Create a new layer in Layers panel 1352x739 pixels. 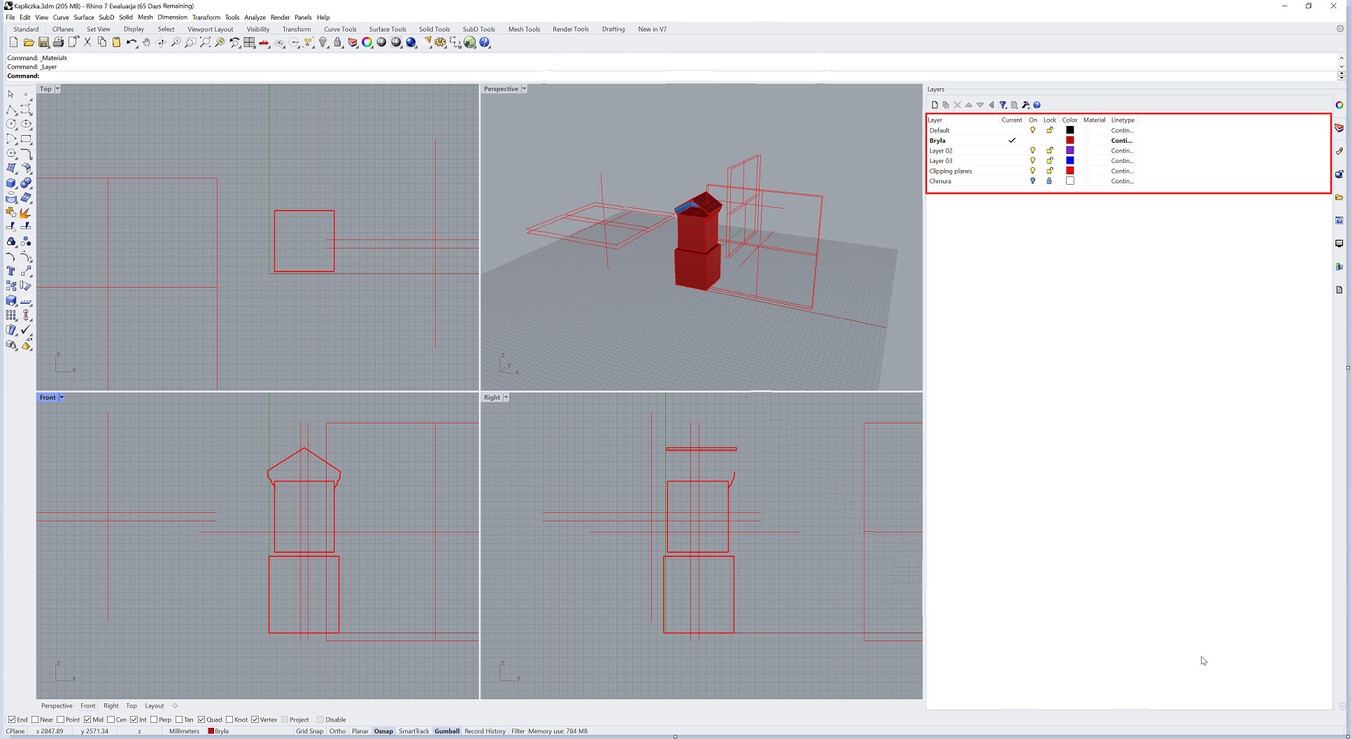click(934, 105)
